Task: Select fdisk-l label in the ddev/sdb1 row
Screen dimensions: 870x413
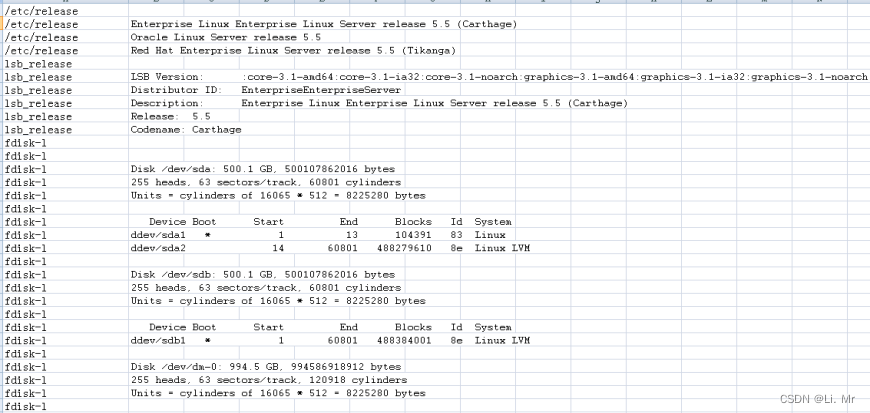Action: (x=26, y=340)
